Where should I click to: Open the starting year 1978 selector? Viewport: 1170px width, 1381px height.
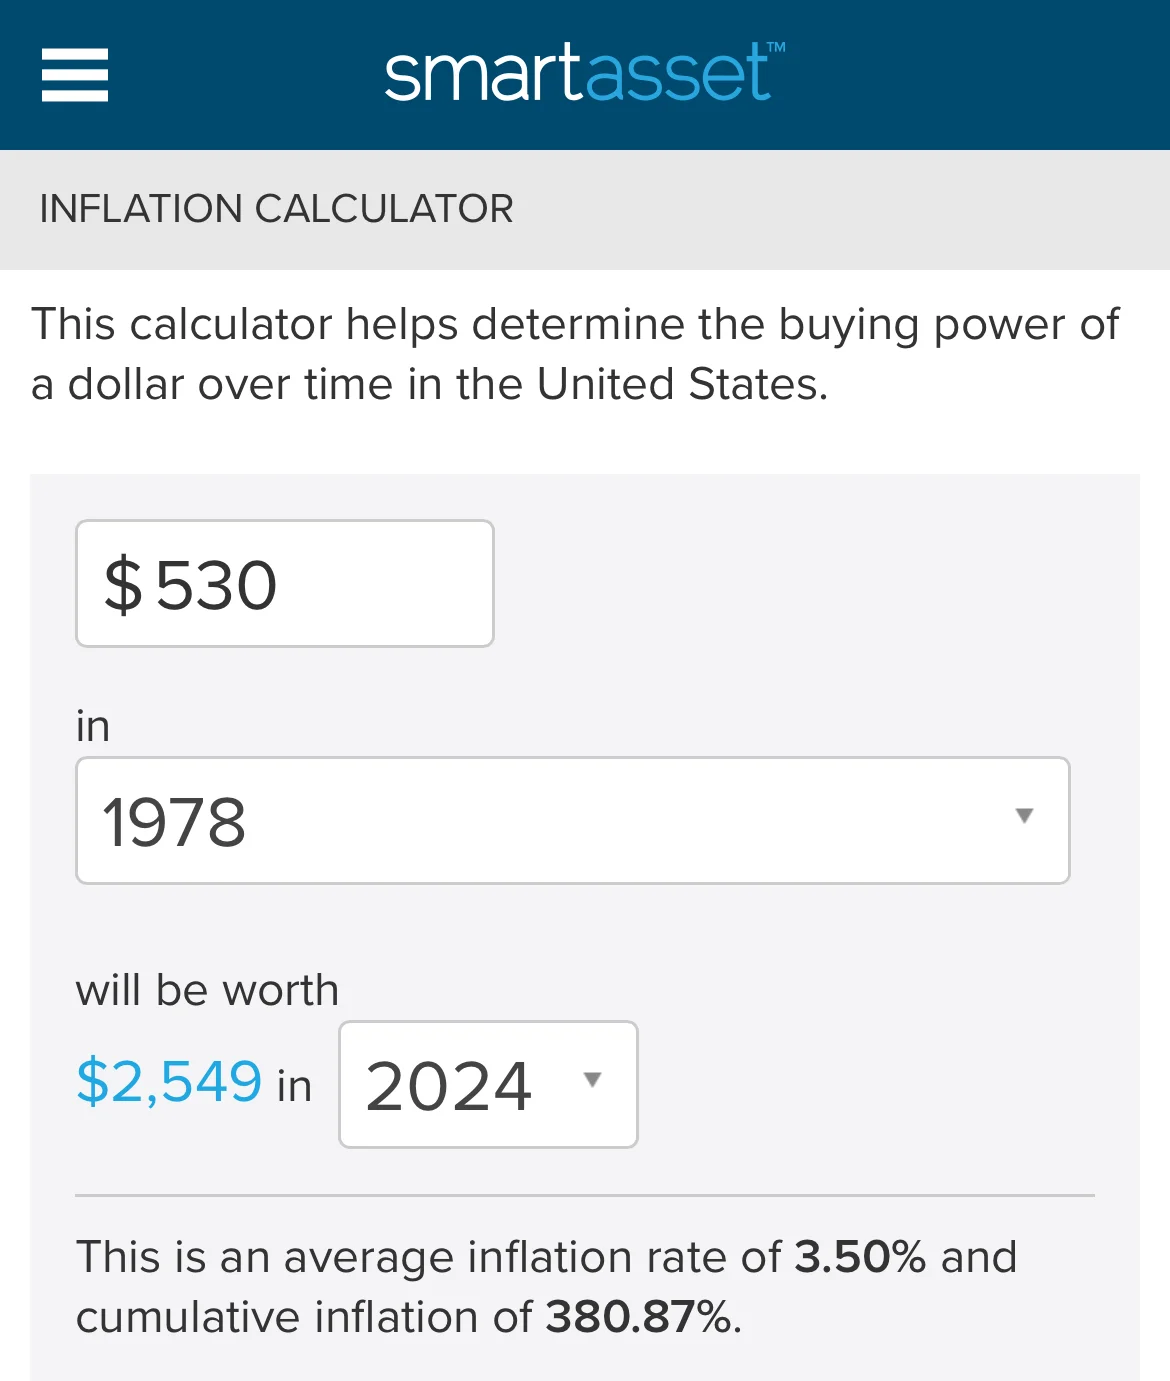pyautogui.click(x=572, y=820)
